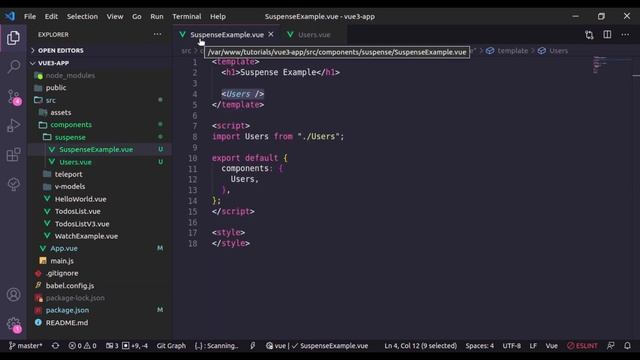Open the Extensions view

point(13,155)
